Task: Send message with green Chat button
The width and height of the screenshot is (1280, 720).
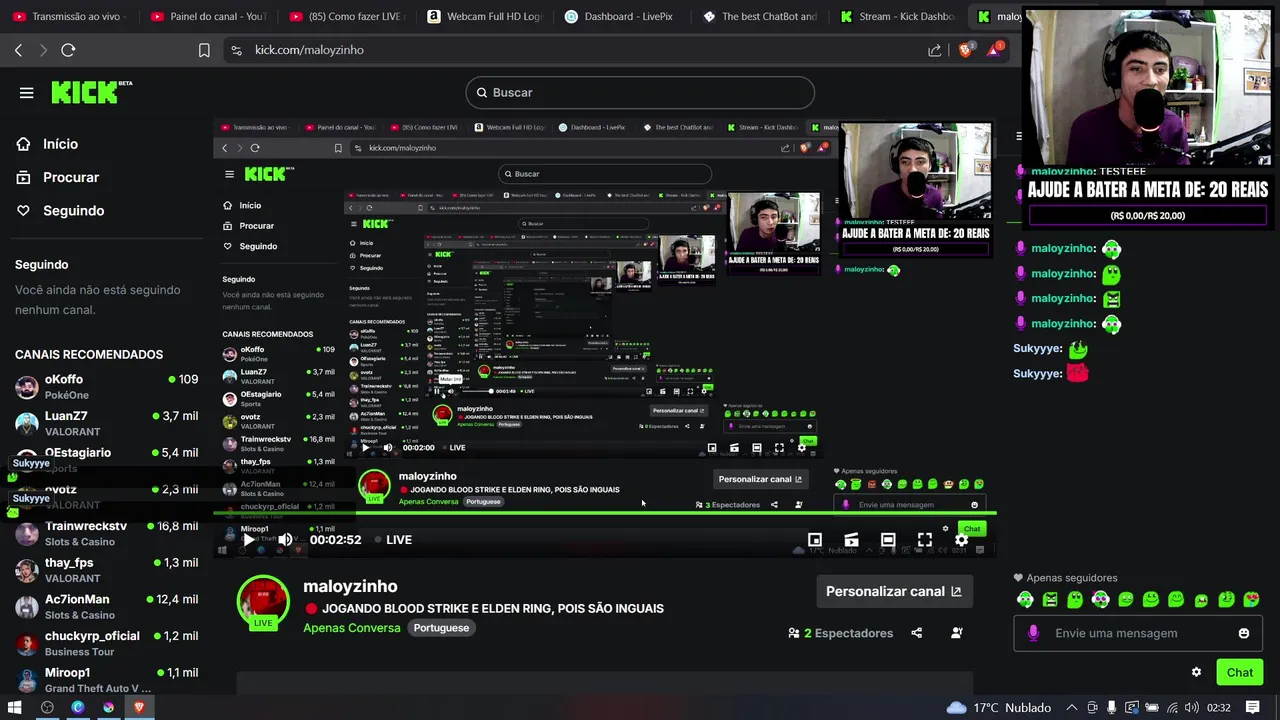Action: [1240, 672]
